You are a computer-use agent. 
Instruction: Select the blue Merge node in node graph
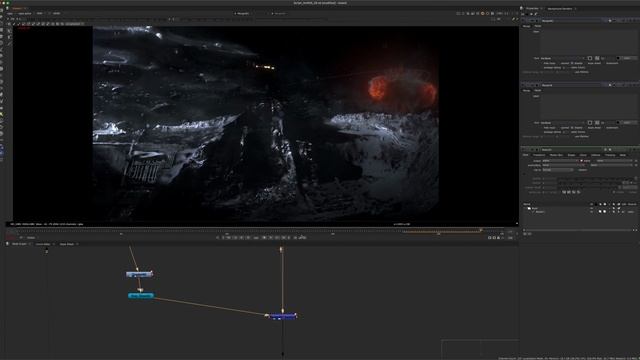click(283, 316)
